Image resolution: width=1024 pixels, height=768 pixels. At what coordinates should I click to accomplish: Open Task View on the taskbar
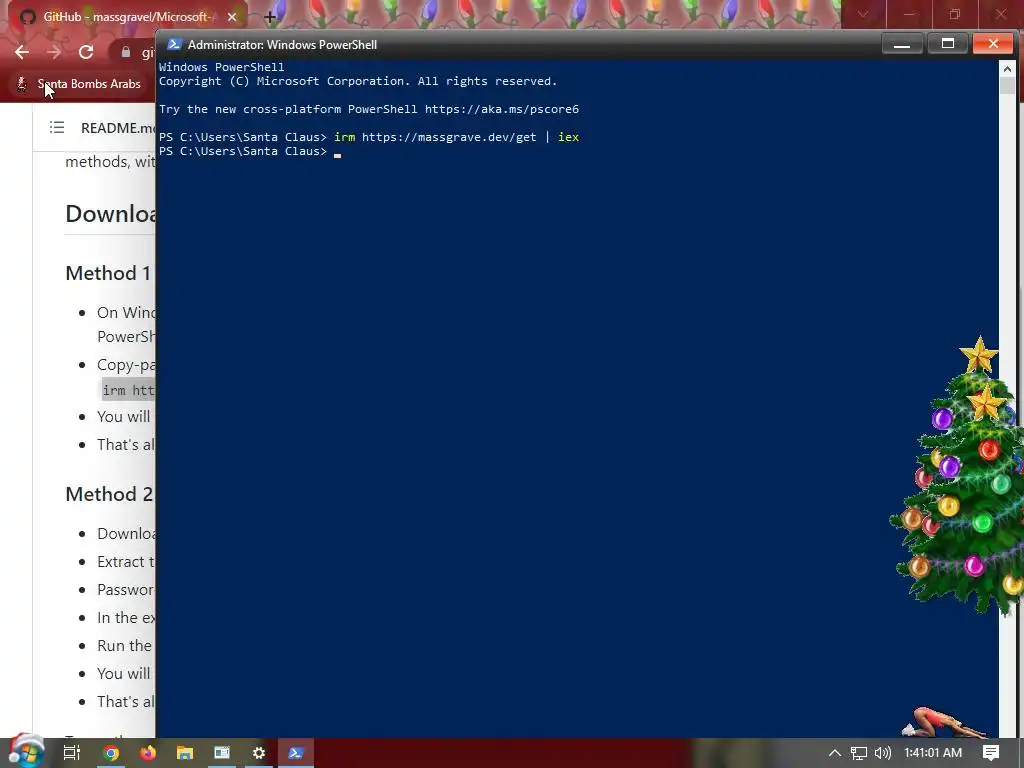[71, 753]
